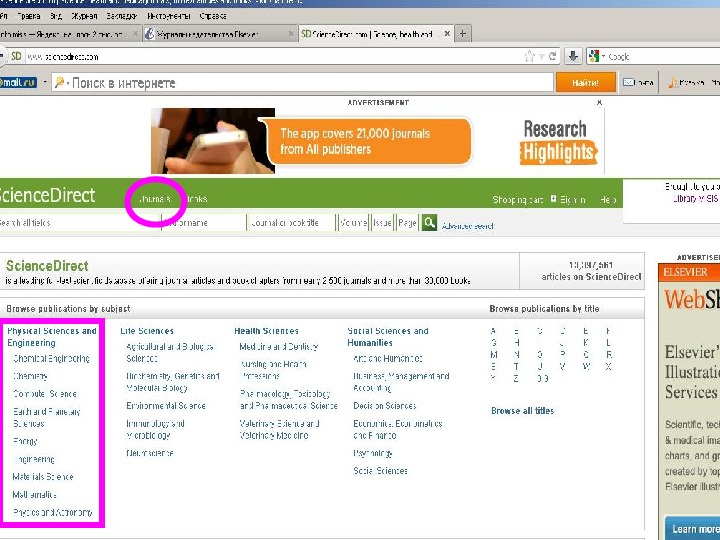This screenshot has height=540, width=720.
Task: Open the Журнал menu
Action: 84,16
